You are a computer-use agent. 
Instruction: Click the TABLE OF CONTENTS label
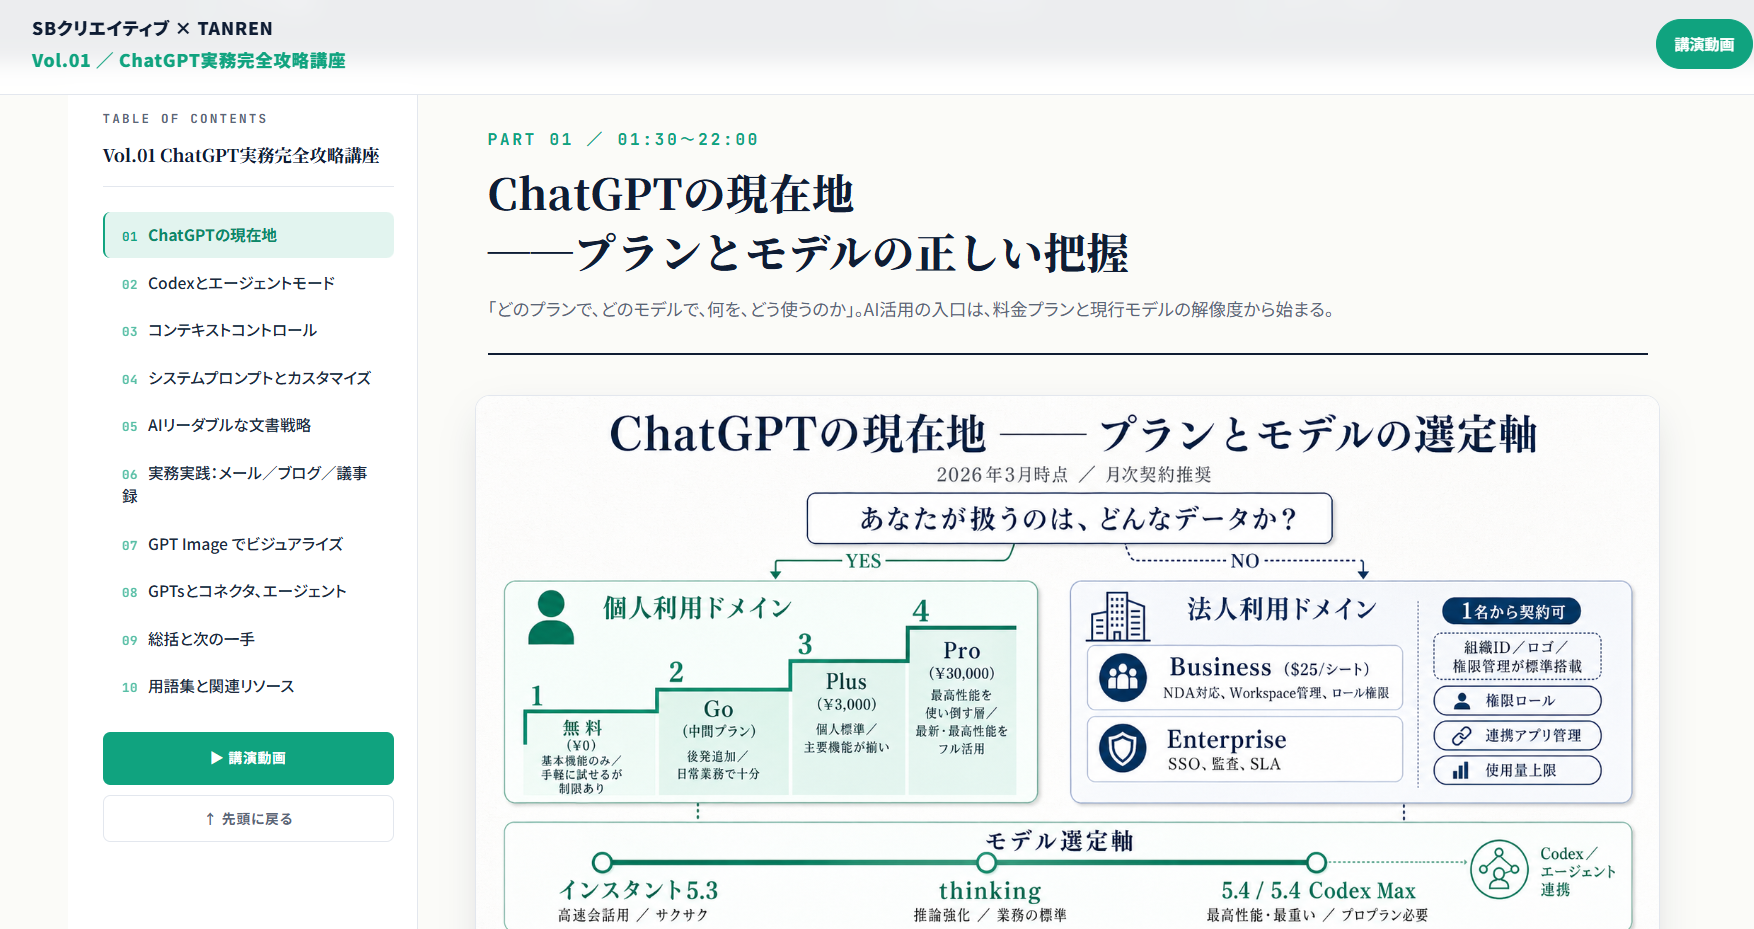185,118
